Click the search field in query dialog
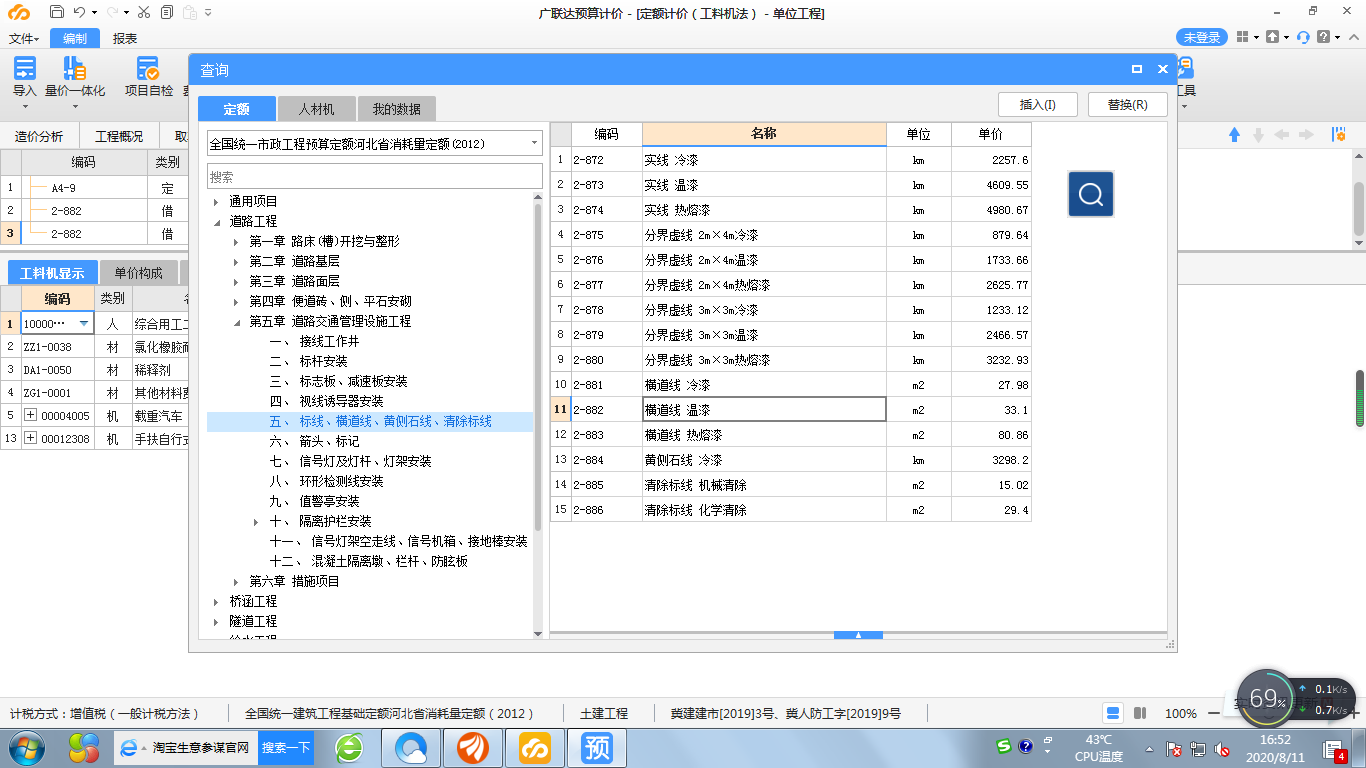 [x=375, y=176]
